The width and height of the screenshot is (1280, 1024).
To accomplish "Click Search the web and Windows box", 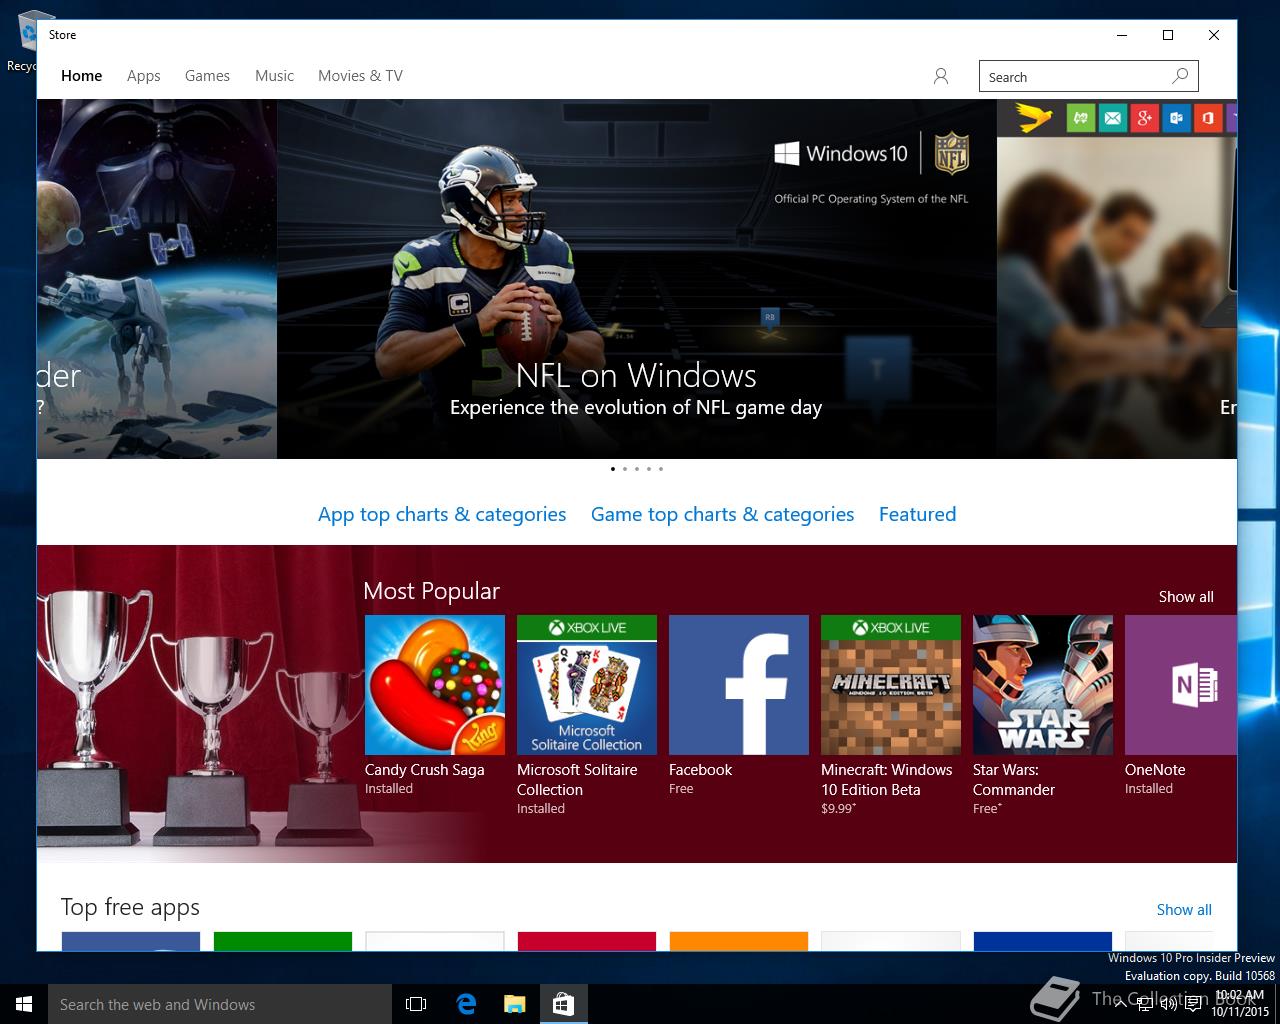I will (x=220, y=1004).
